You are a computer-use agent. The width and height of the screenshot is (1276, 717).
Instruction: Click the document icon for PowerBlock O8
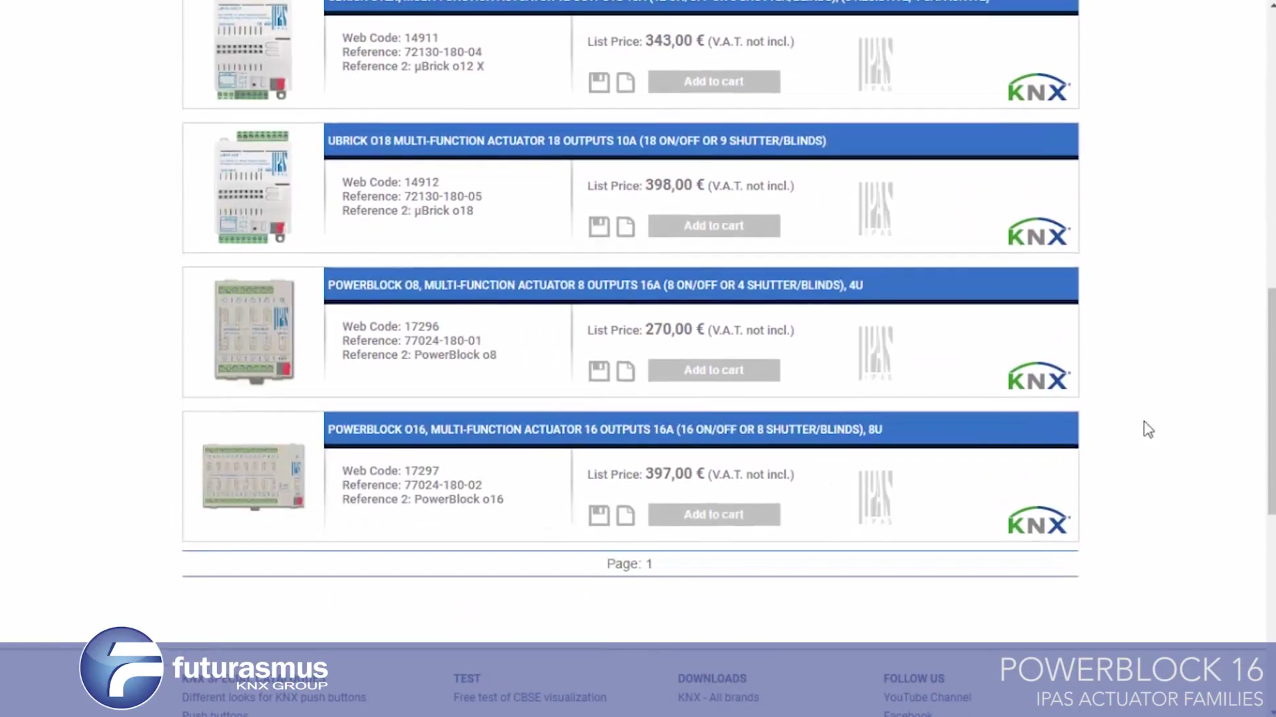coord(625,371)
